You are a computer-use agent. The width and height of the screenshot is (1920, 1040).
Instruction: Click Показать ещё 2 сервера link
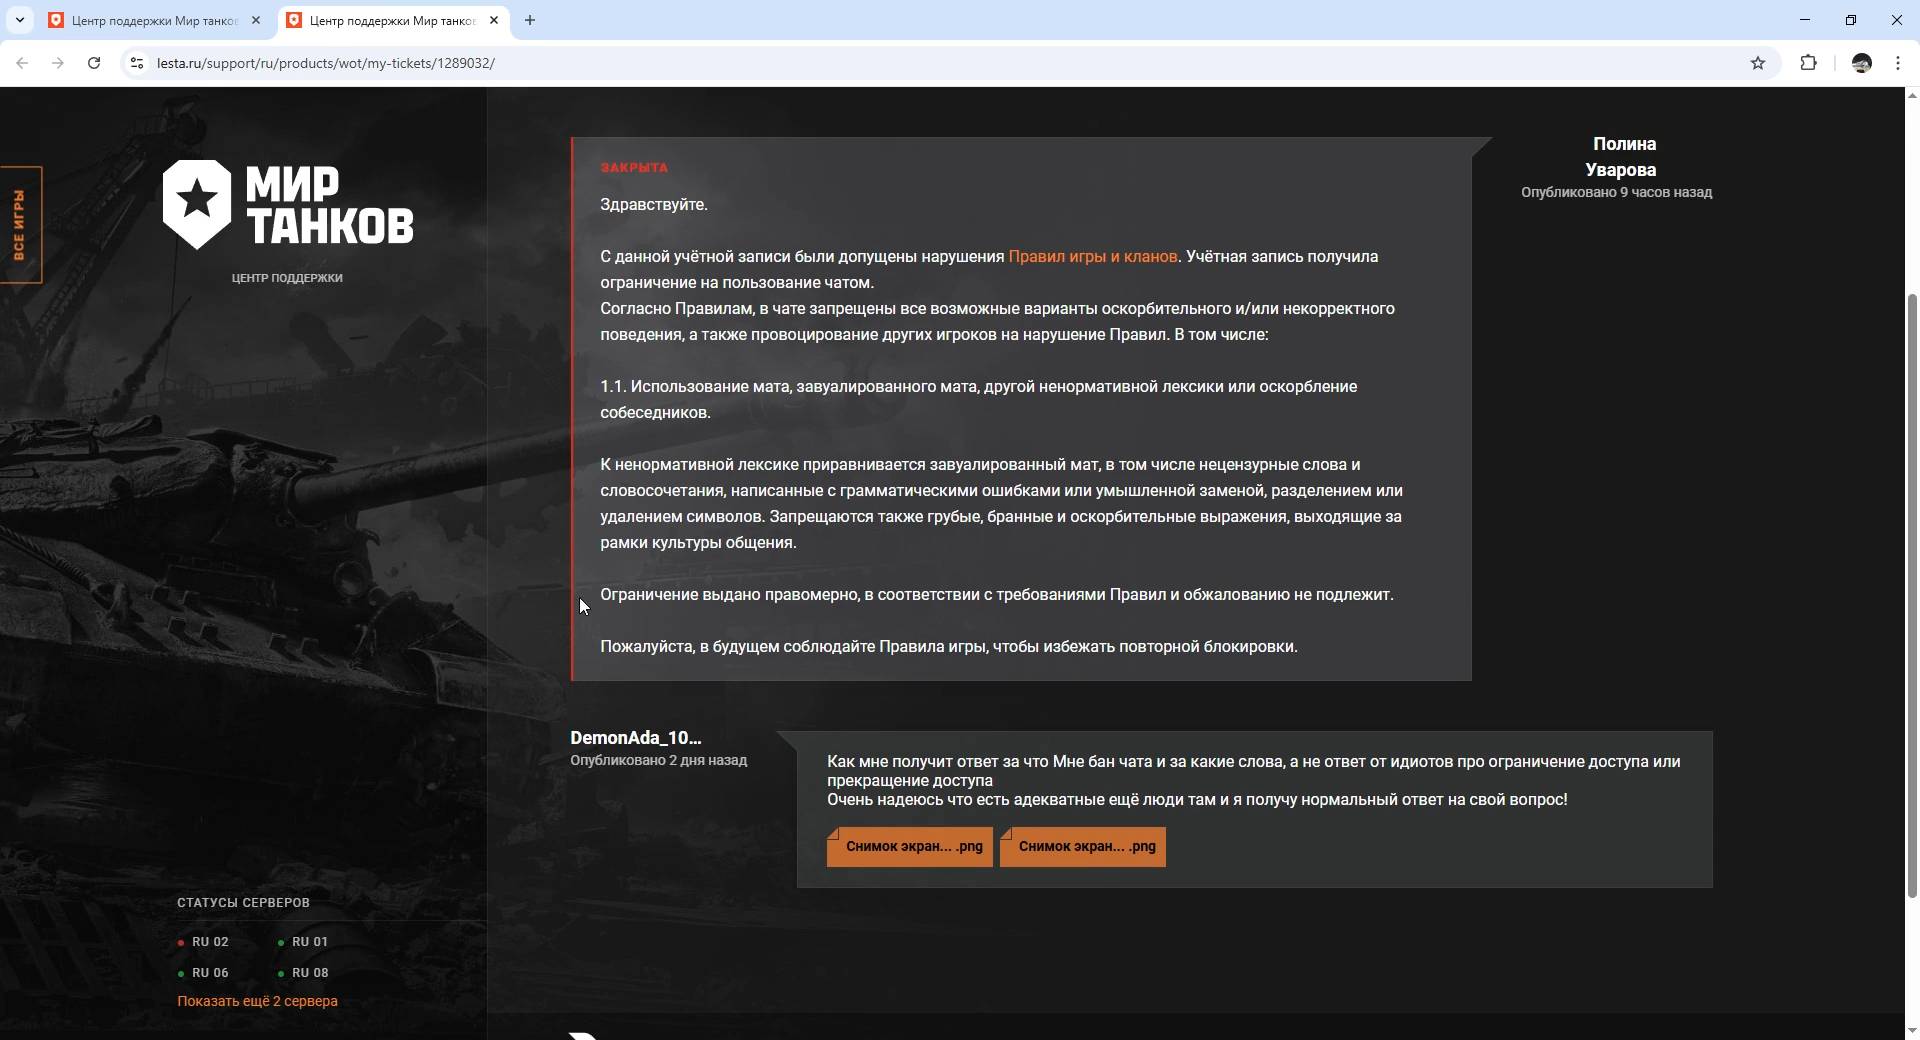(257, 1001)
